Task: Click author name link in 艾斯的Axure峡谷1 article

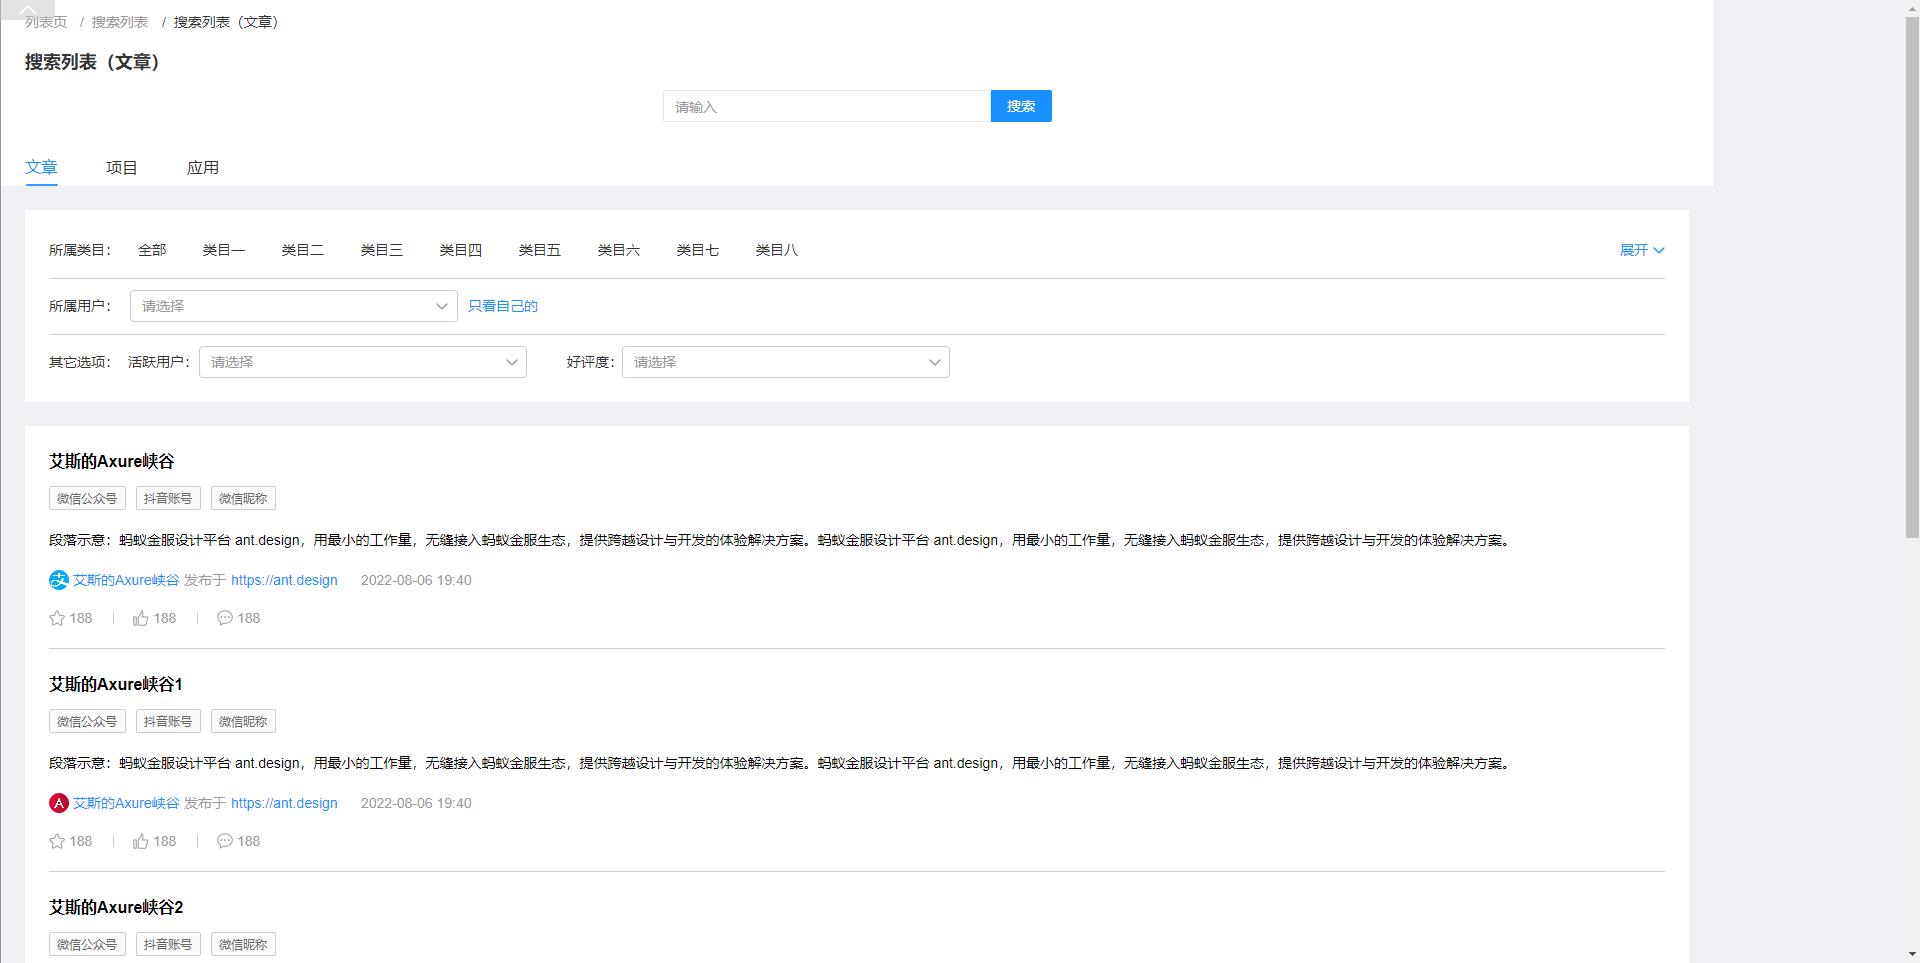Action: pyautogui.click(x=126, y=803)
